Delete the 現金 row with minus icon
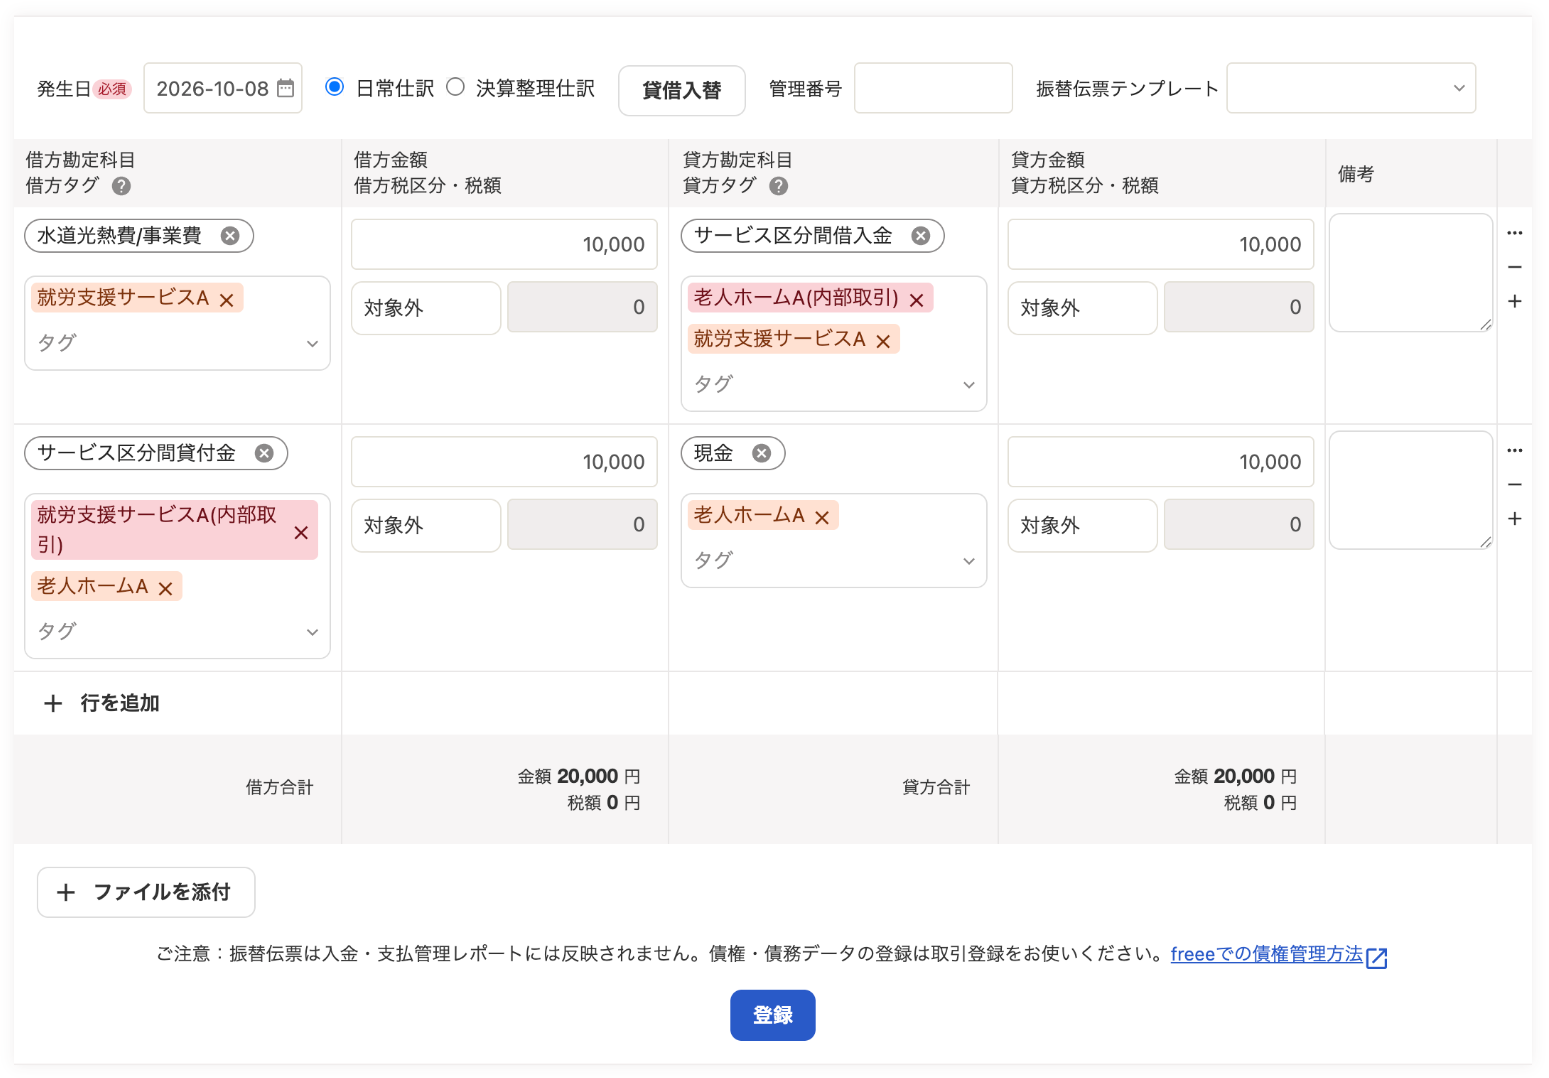This screenshot has height=1078, width=1549. point(1515,484)
